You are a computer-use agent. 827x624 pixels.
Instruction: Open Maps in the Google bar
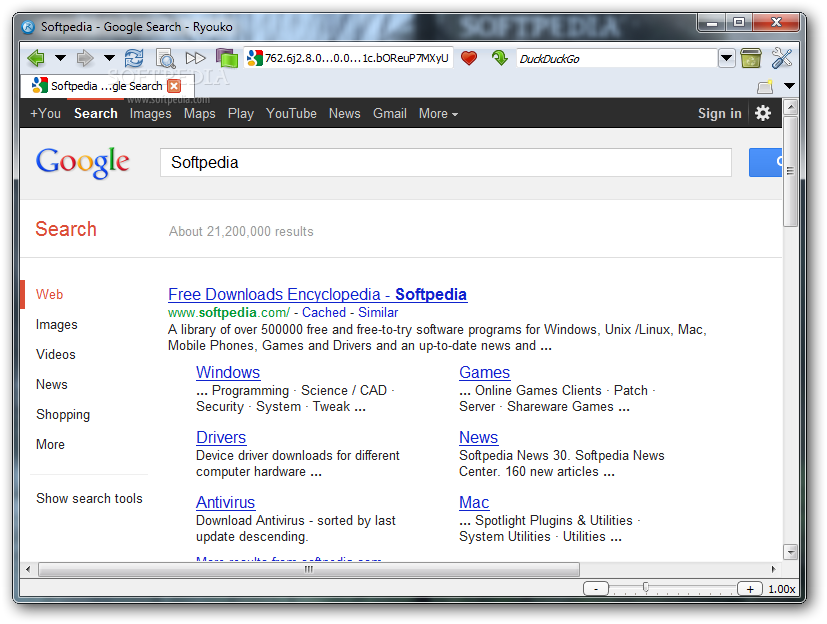tap(199, 113)
